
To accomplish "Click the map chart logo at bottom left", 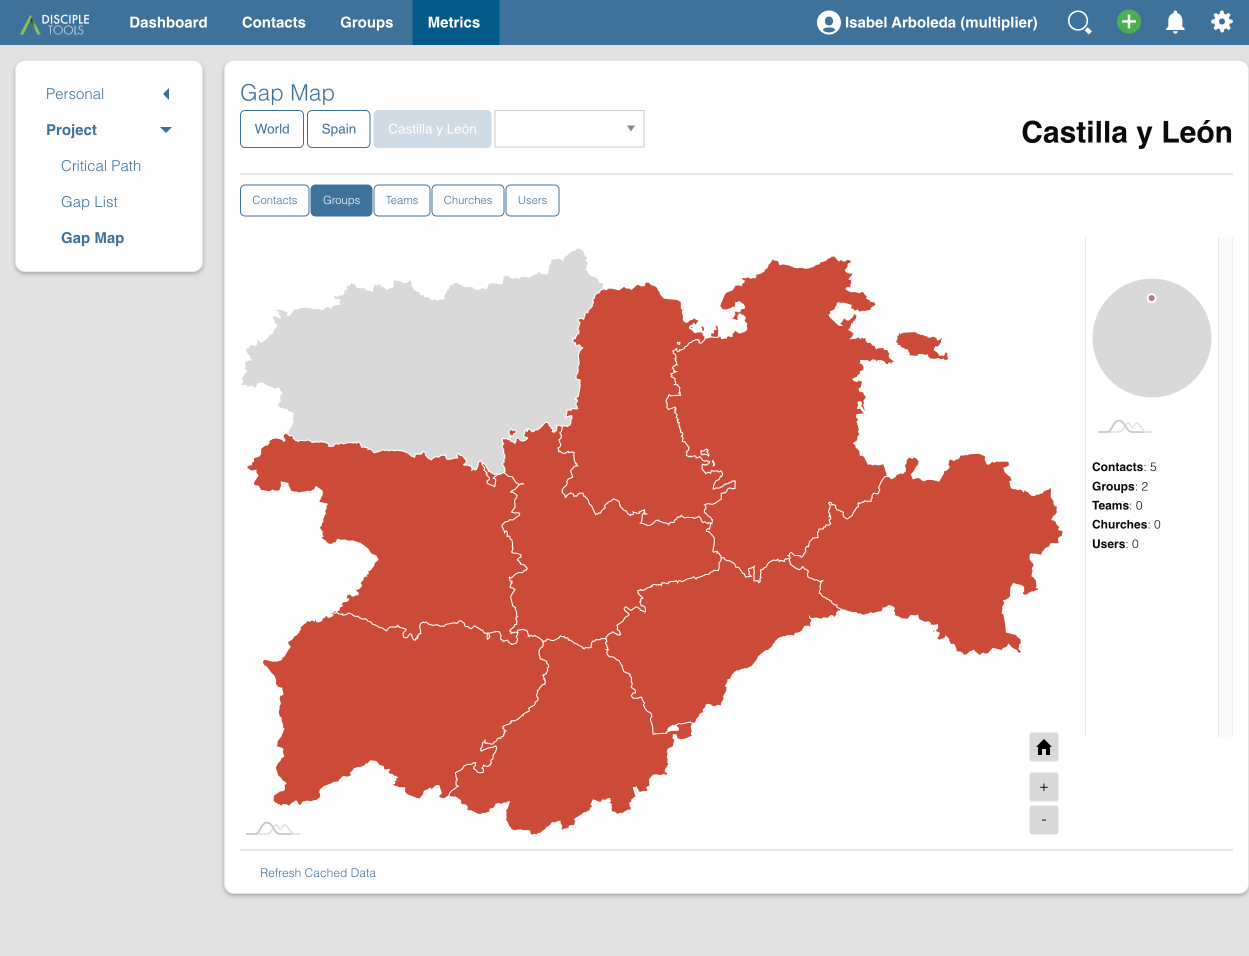I will (x=272, y=828).
